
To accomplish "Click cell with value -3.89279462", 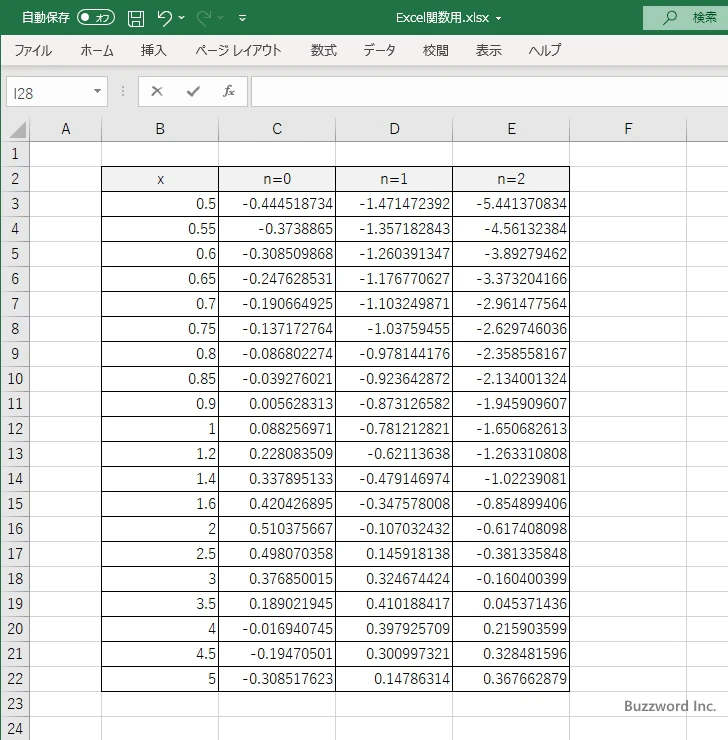I will click(x=511, y=254).
